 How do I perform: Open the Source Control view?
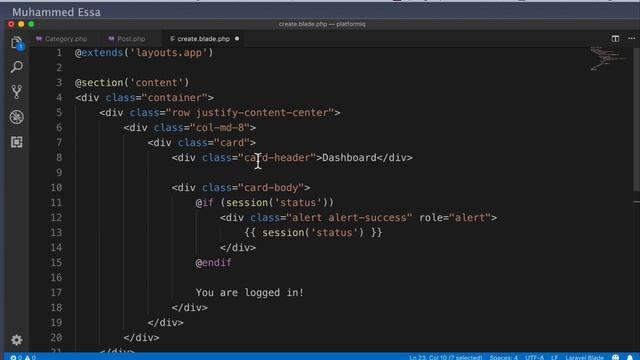click(16, 92)
